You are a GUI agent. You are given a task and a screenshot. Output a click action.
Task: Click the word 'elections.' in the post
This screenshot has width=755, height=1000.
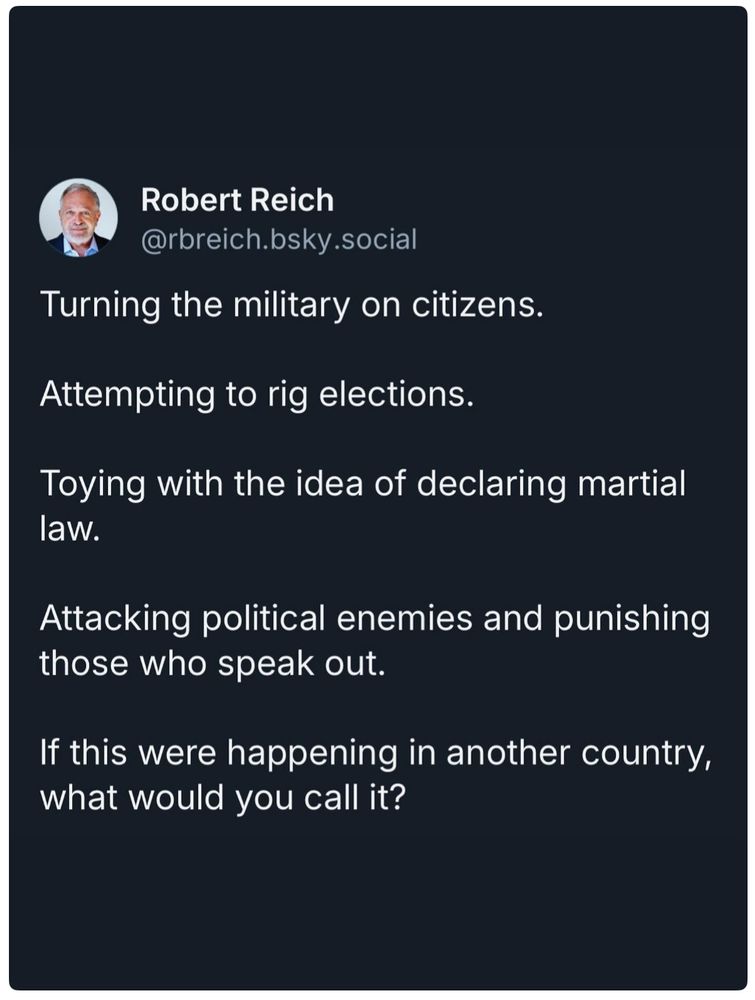click(x=396, y=394)
